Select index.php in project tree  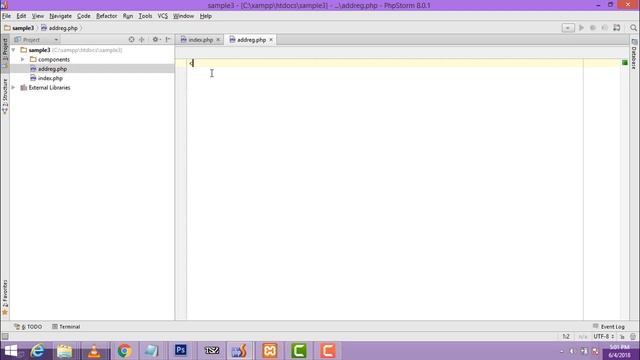pos(50,78)
